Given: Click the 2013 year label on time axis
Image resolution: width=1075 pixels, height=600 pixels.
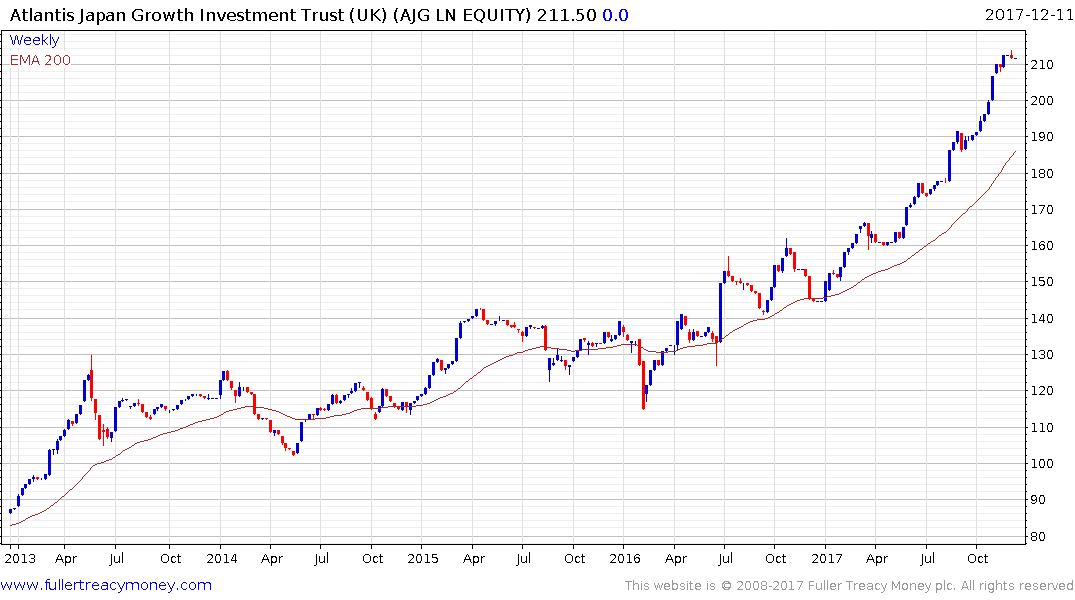Looking at the screenshot, I should coord(20,558).
